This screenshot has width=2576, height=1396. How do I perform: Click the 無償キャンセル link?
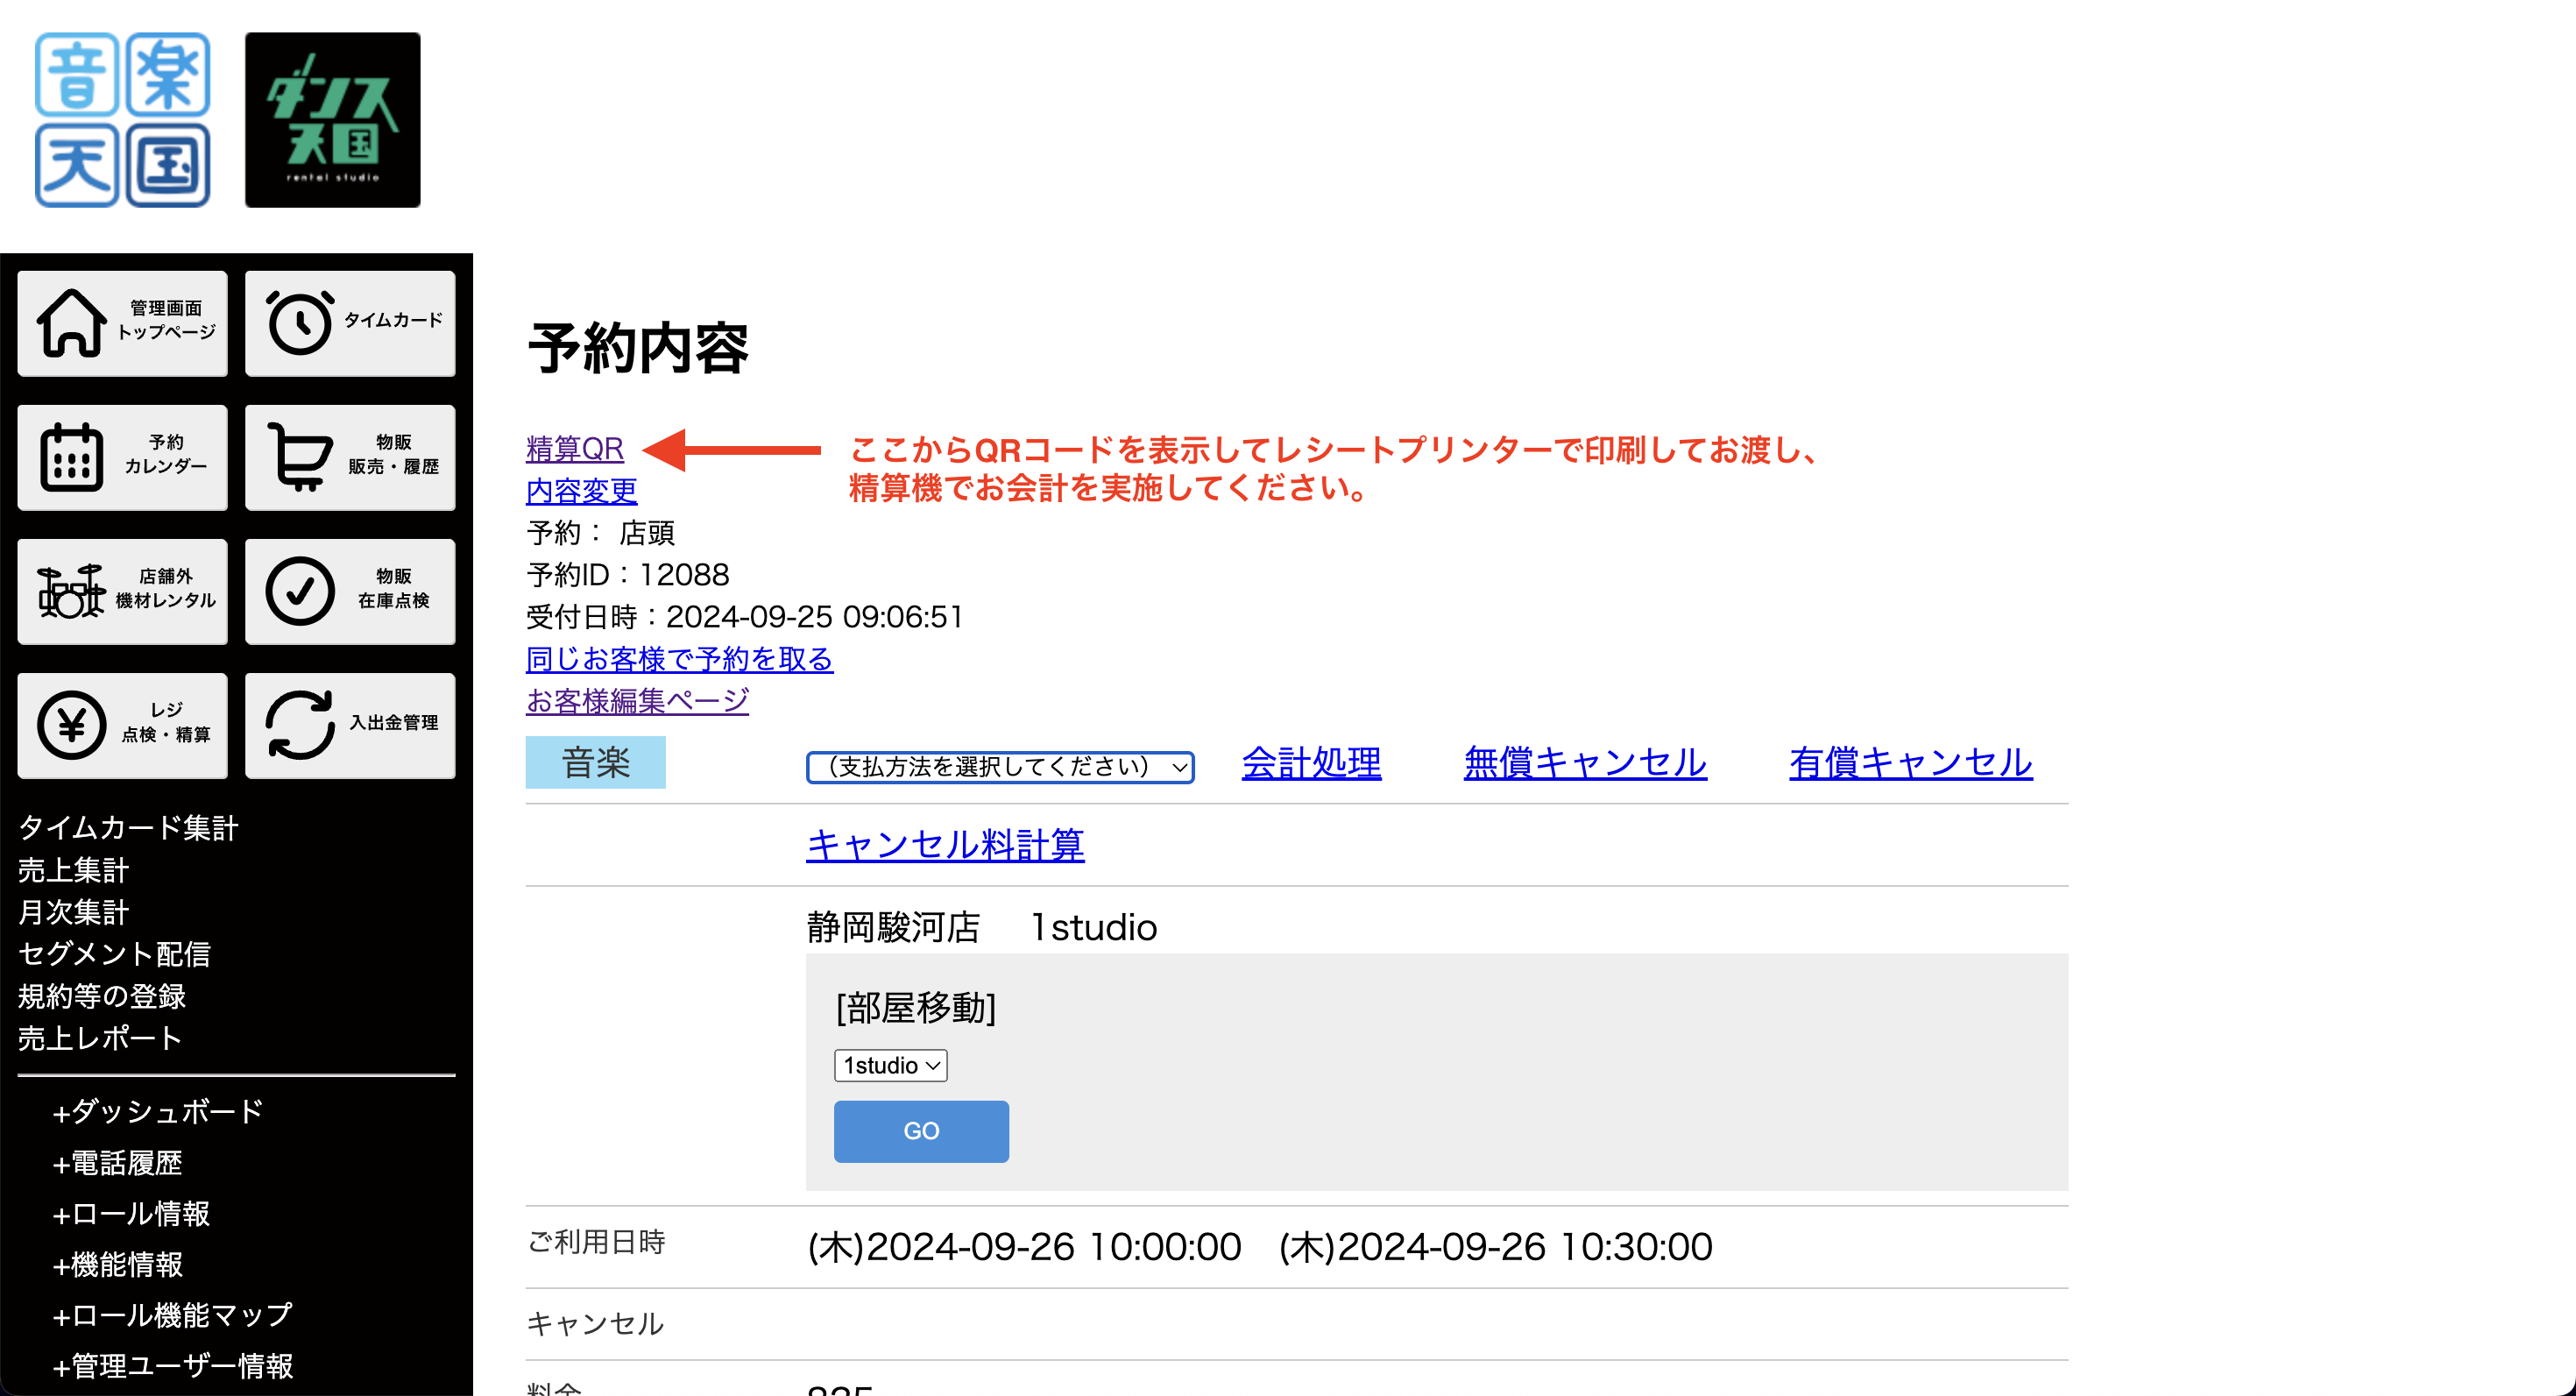[x=1584, y=763]
